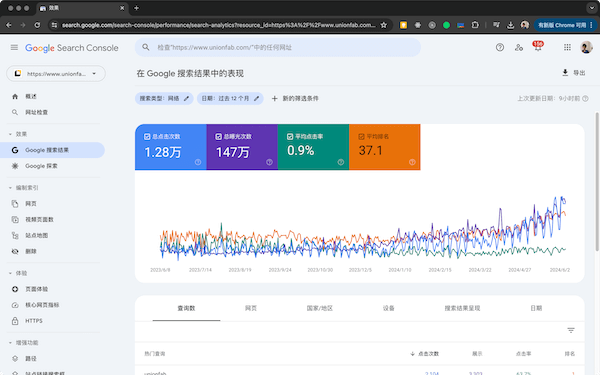Click the page vertical scrollbar
The width and height of the screenshot is (600, 375).
coord(597,182)
